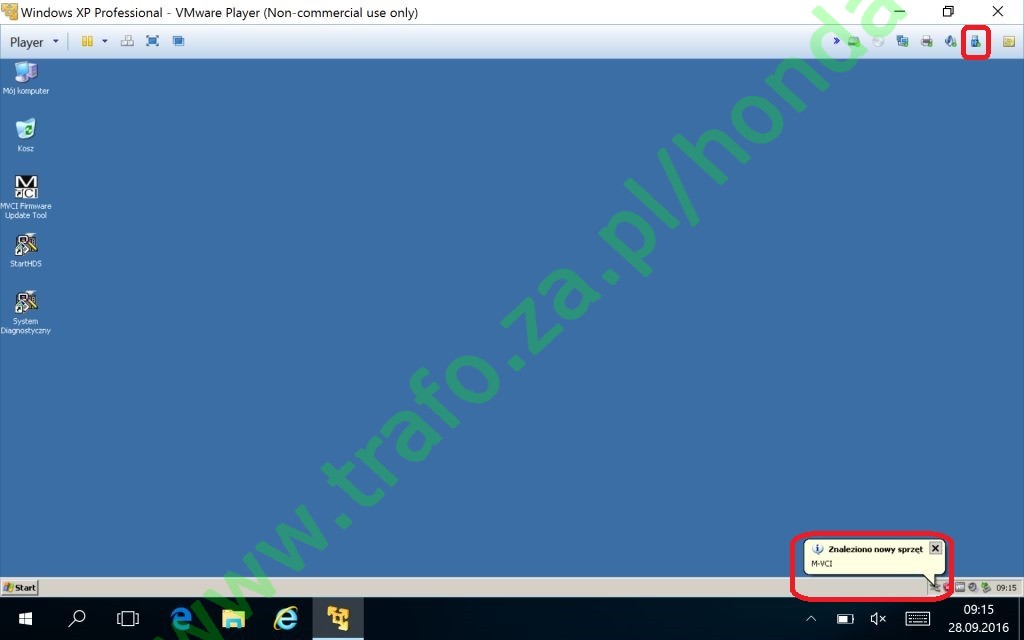Show hidden icons in the host system tray
The image size is (1024, 640).
tap(811, 618)
